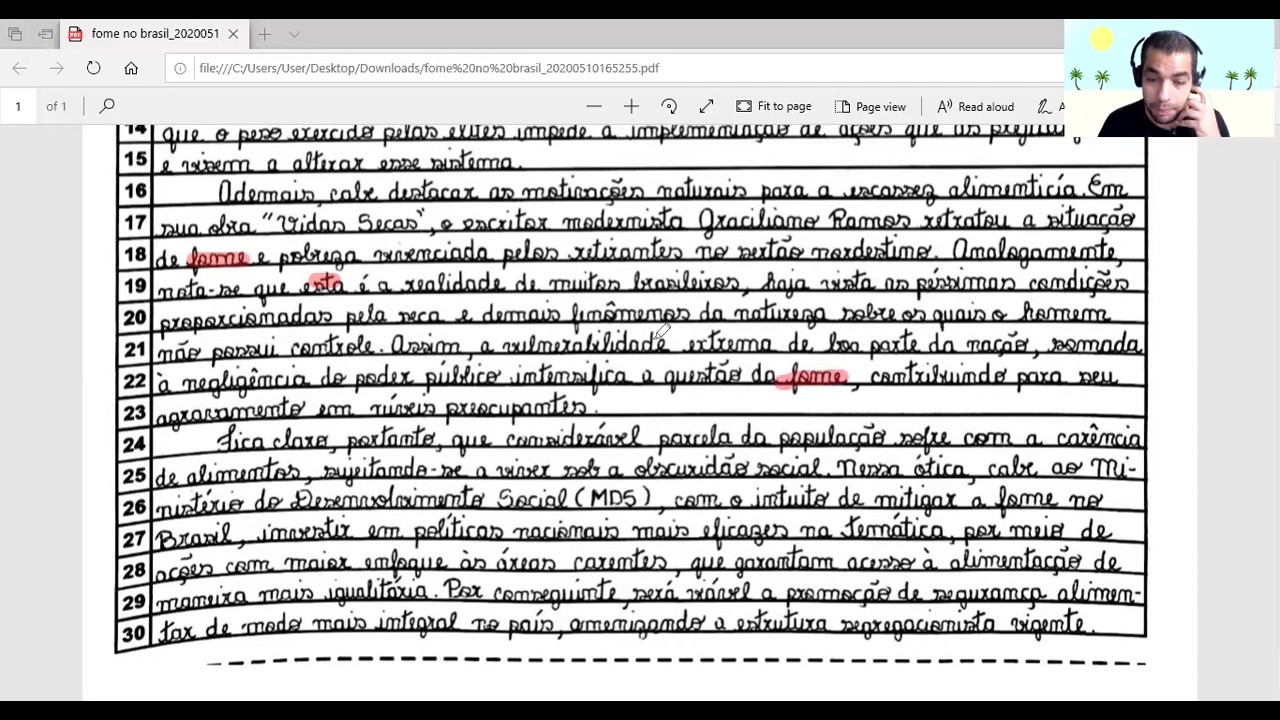
Task: Start Read aloud for the PDF
Action: pyautogui.click(x=975, y=106)
